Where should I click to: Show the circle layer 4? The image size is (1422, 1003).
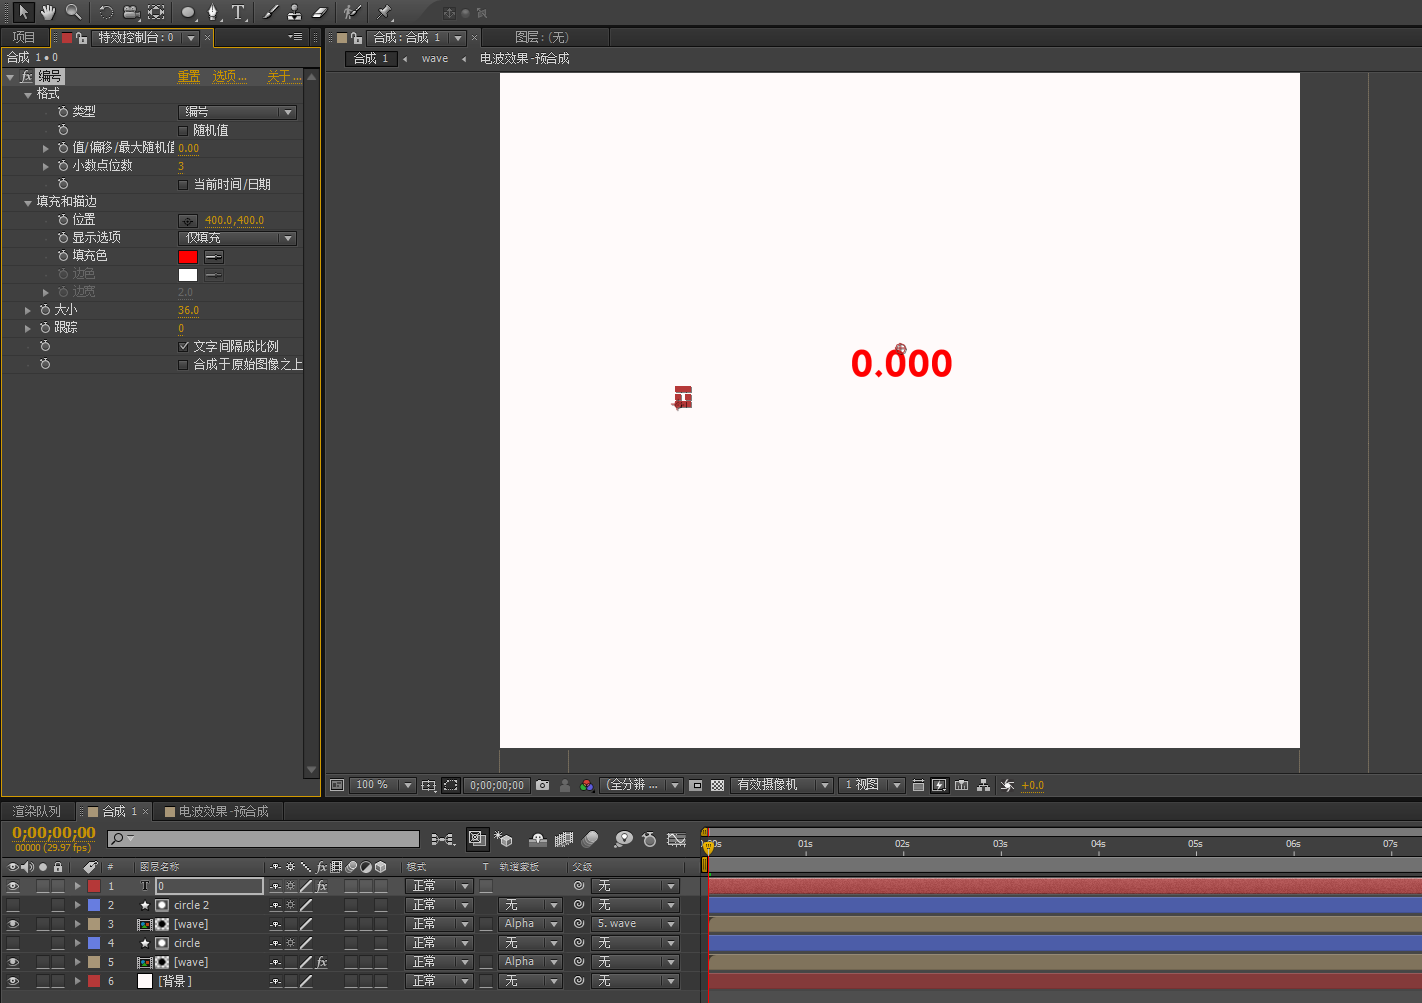click(x=13, y=943)
